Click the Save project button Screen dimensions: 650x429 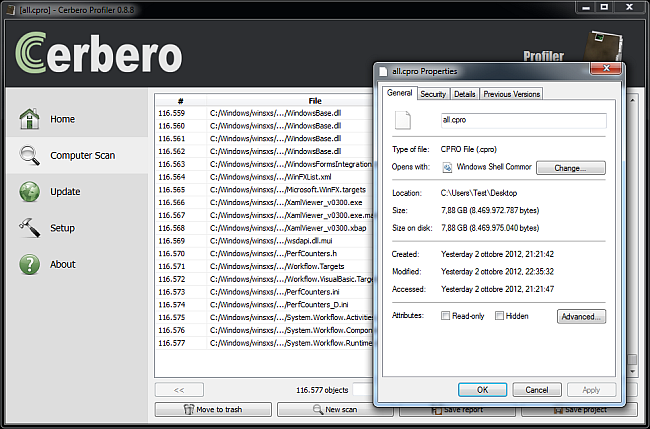click(x=579, y=410)
